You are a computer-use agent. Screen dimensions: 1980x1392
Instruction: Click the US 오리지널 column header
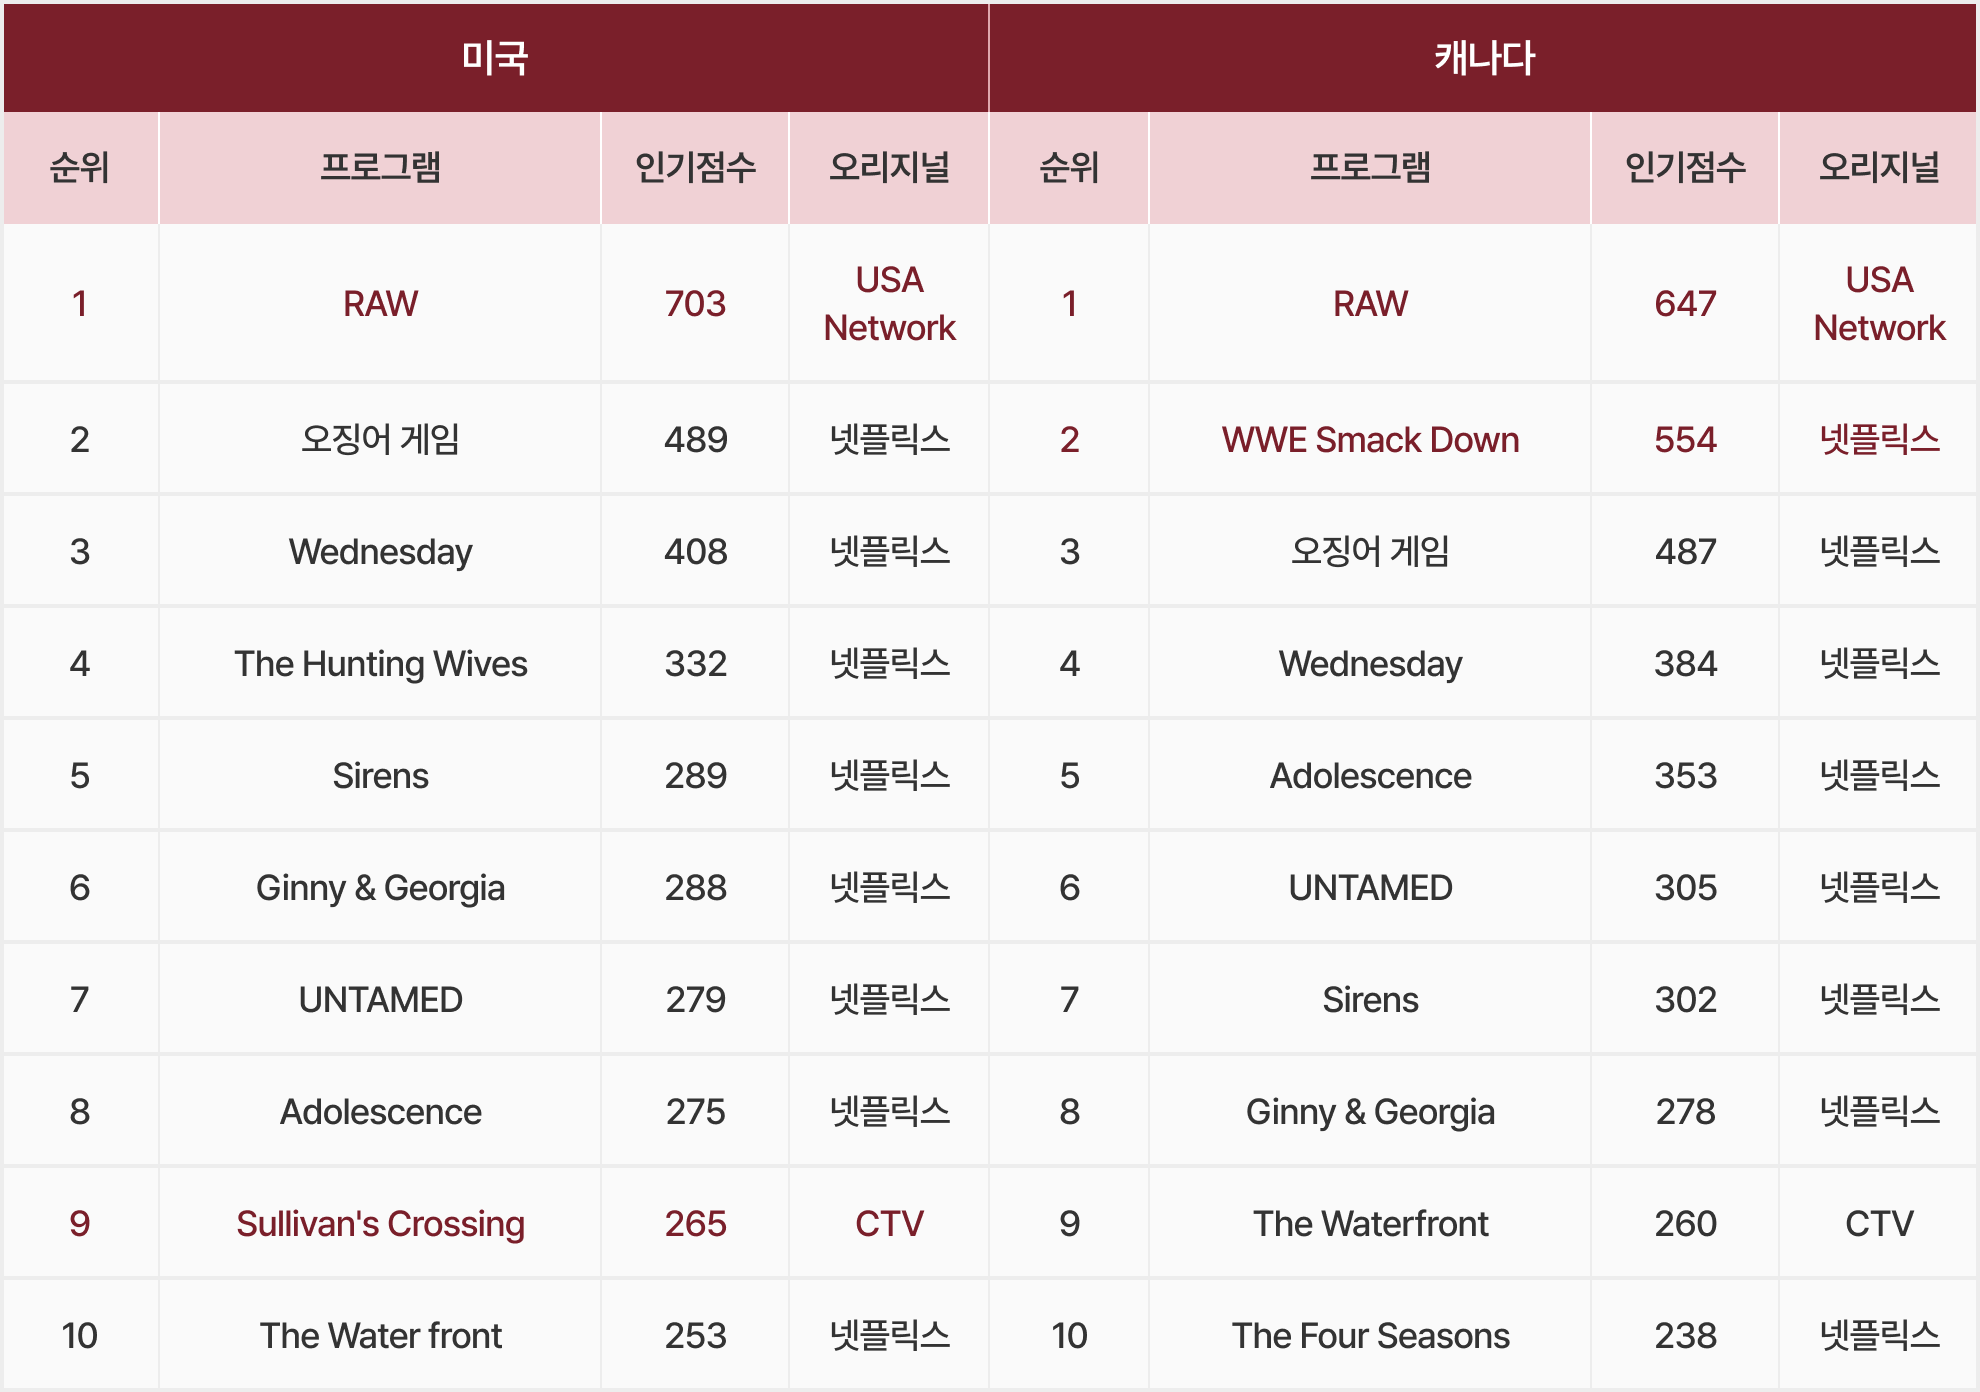point(889,167)
